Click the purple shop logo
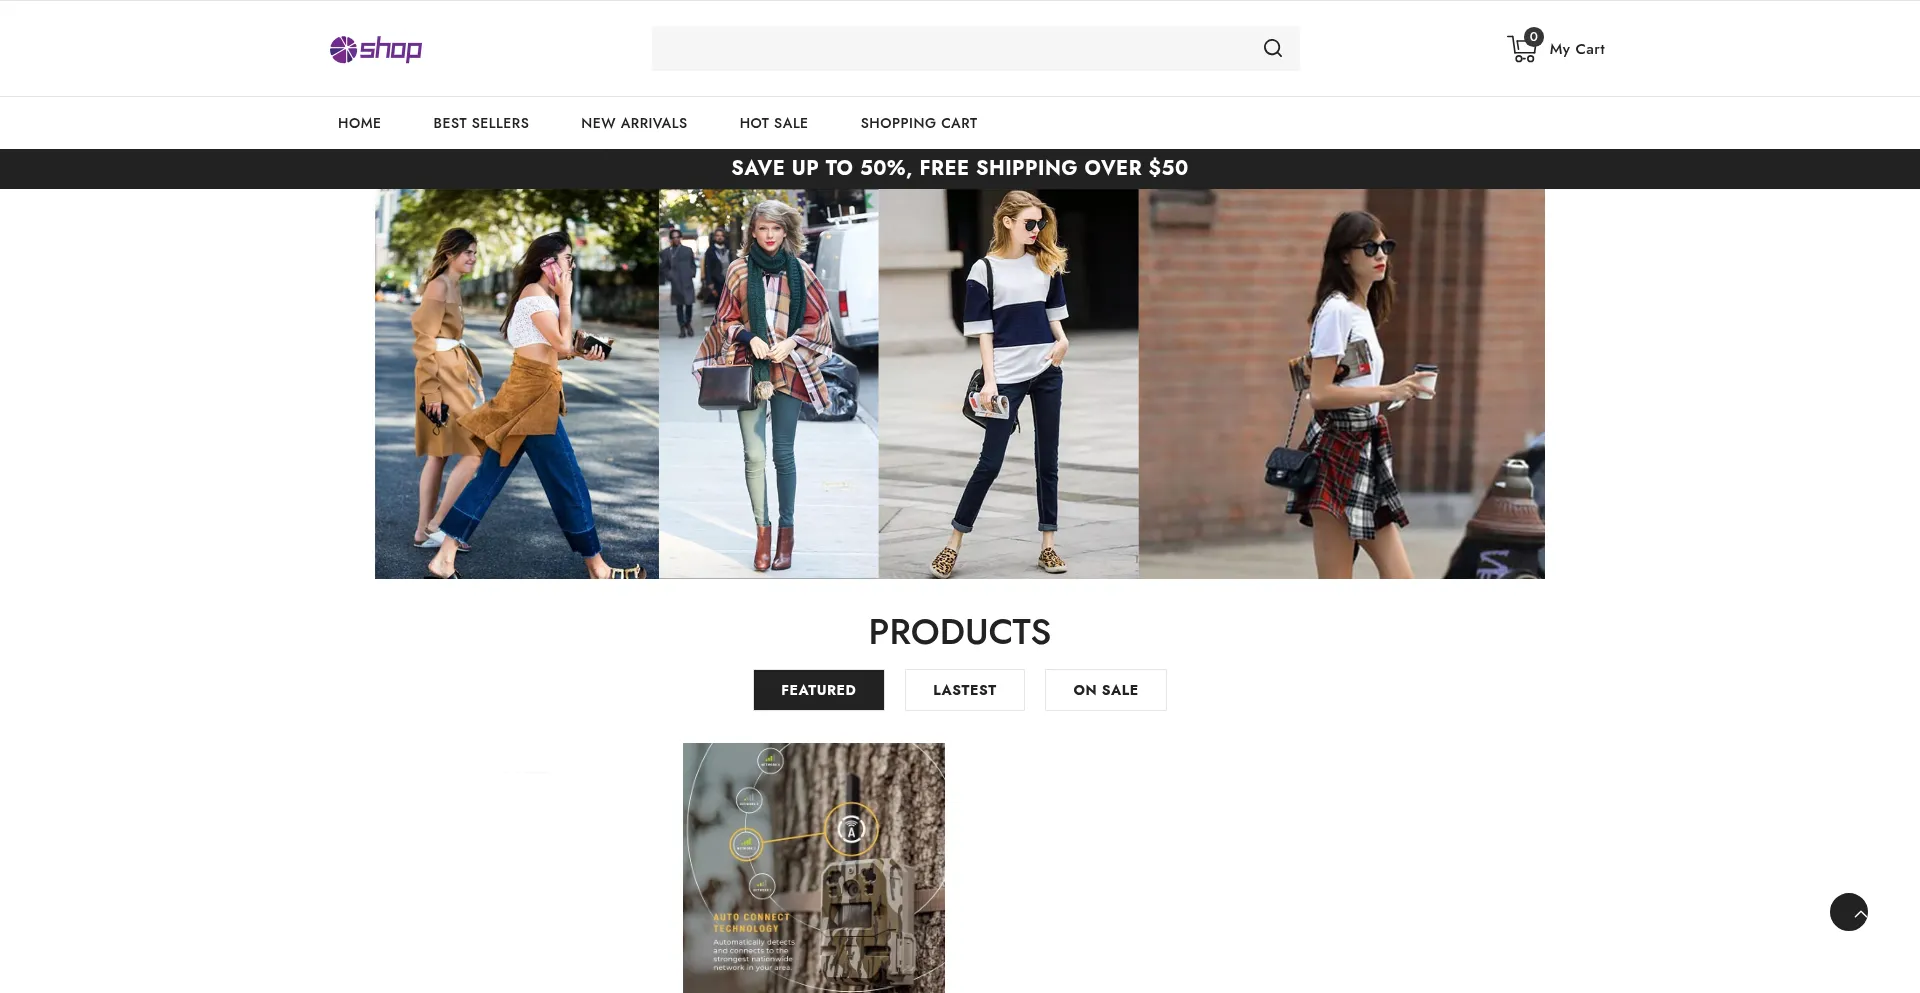1920x993 pixels. (376, 49)
